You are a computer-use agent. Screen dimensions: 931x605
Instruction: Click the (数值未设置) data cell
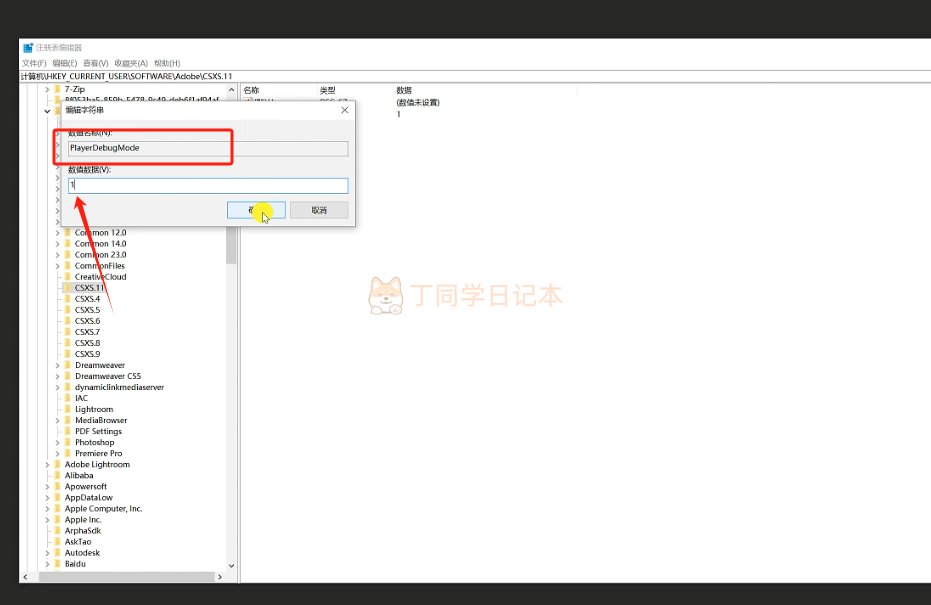point(418,103)
